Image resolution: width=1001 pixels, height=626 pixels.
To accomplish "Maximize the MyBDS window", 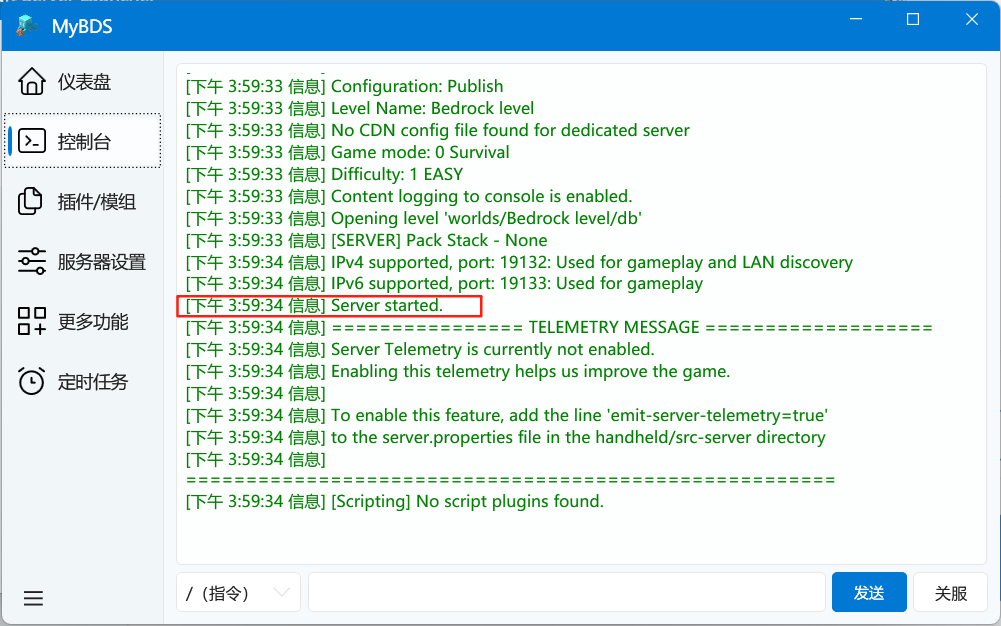I will click(x=912, y=20).
